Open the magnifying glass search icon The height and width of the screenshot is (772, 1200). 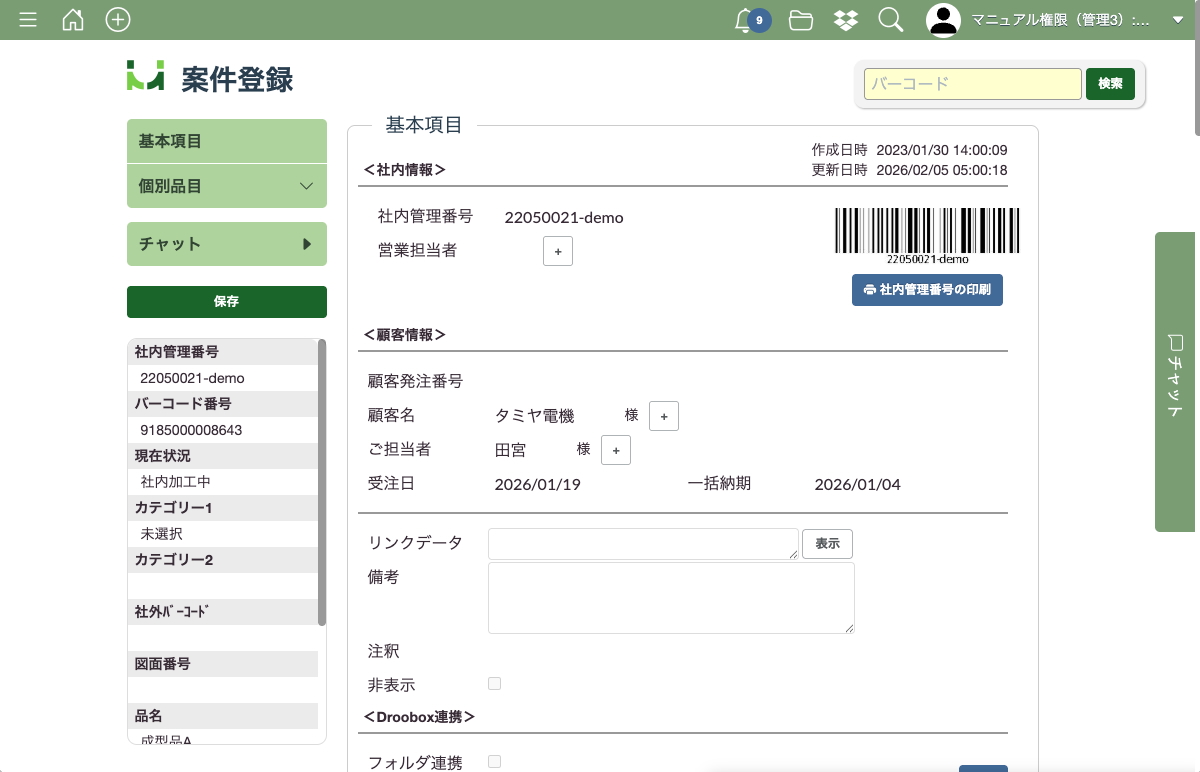click(x=890, y=20)
